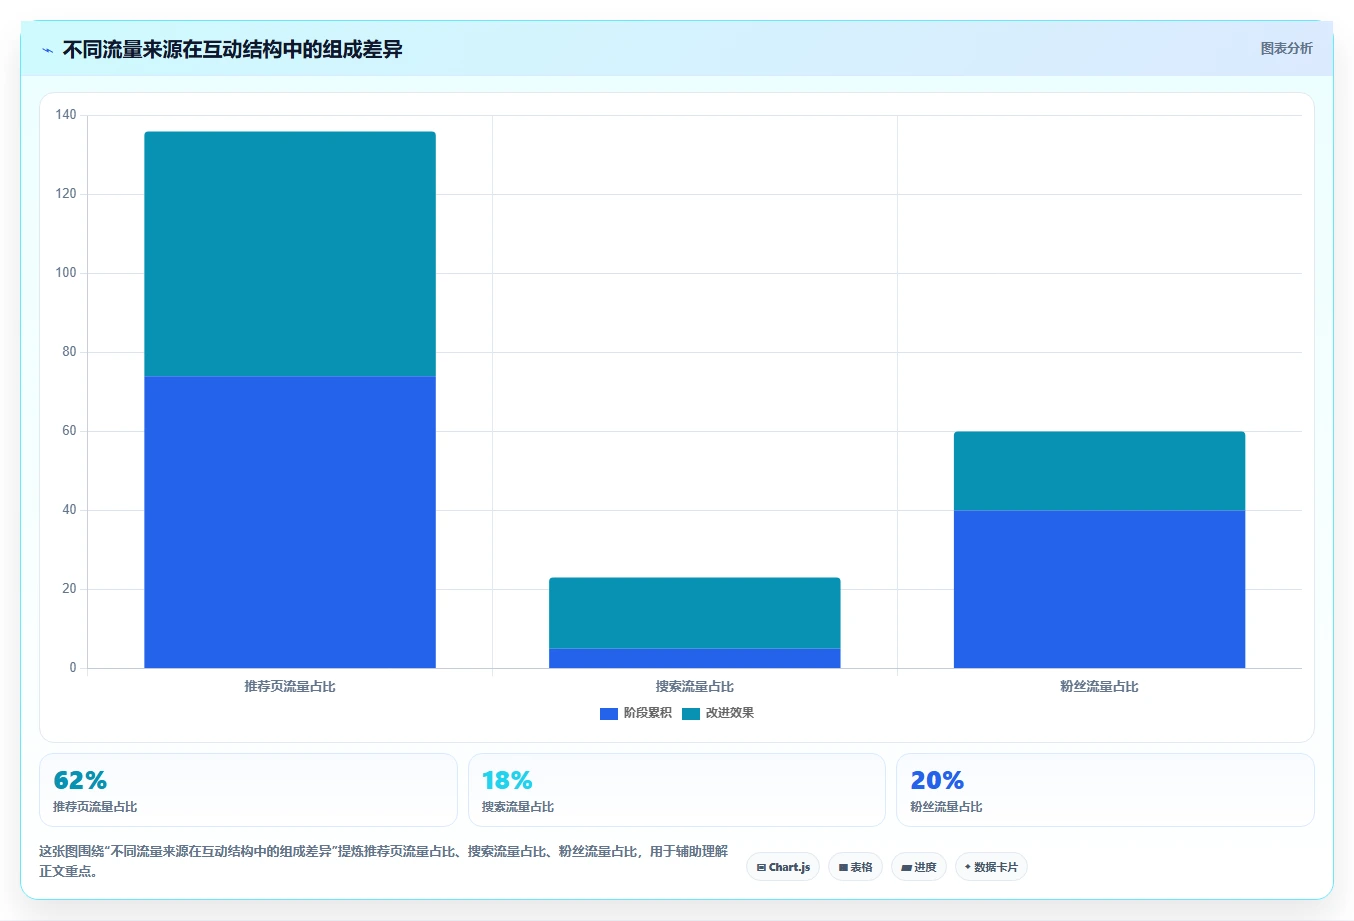Click the teal 改进效果 legend swatch
The image size is (1354, 921).
pyautogui.click(x=691, y=713)
